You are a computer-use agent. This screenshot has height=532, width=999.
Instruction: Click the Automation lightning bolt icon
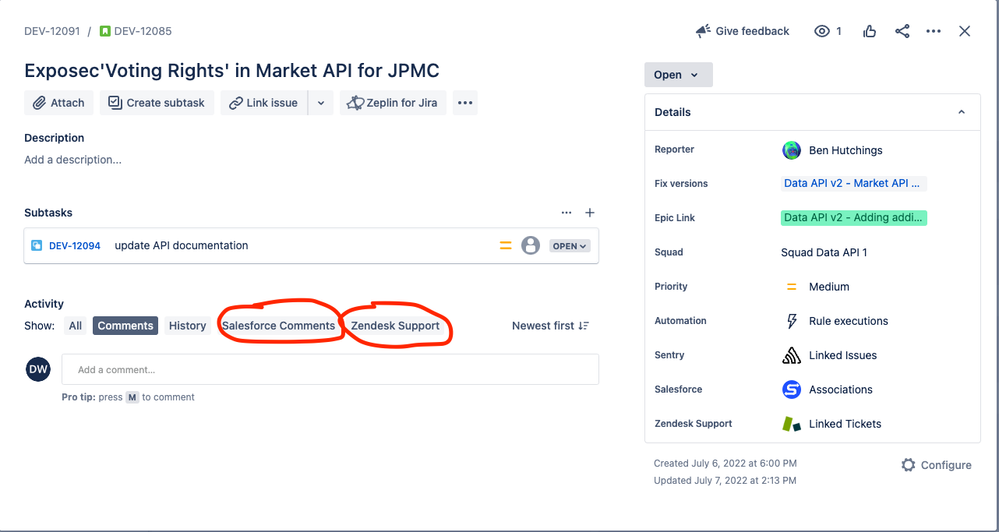tap(791, 321)
